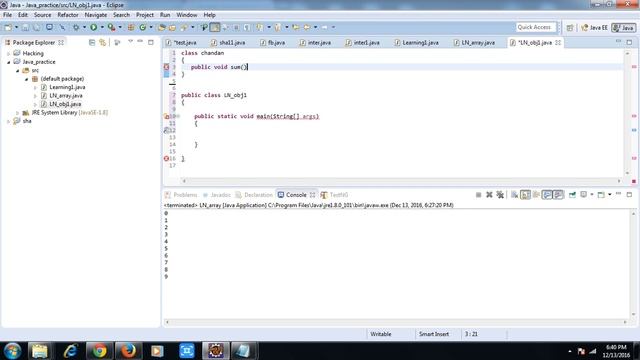The image size is (640, 360).
Task: Close the LN_obj1.java editor tab
Action: [558, 42]
